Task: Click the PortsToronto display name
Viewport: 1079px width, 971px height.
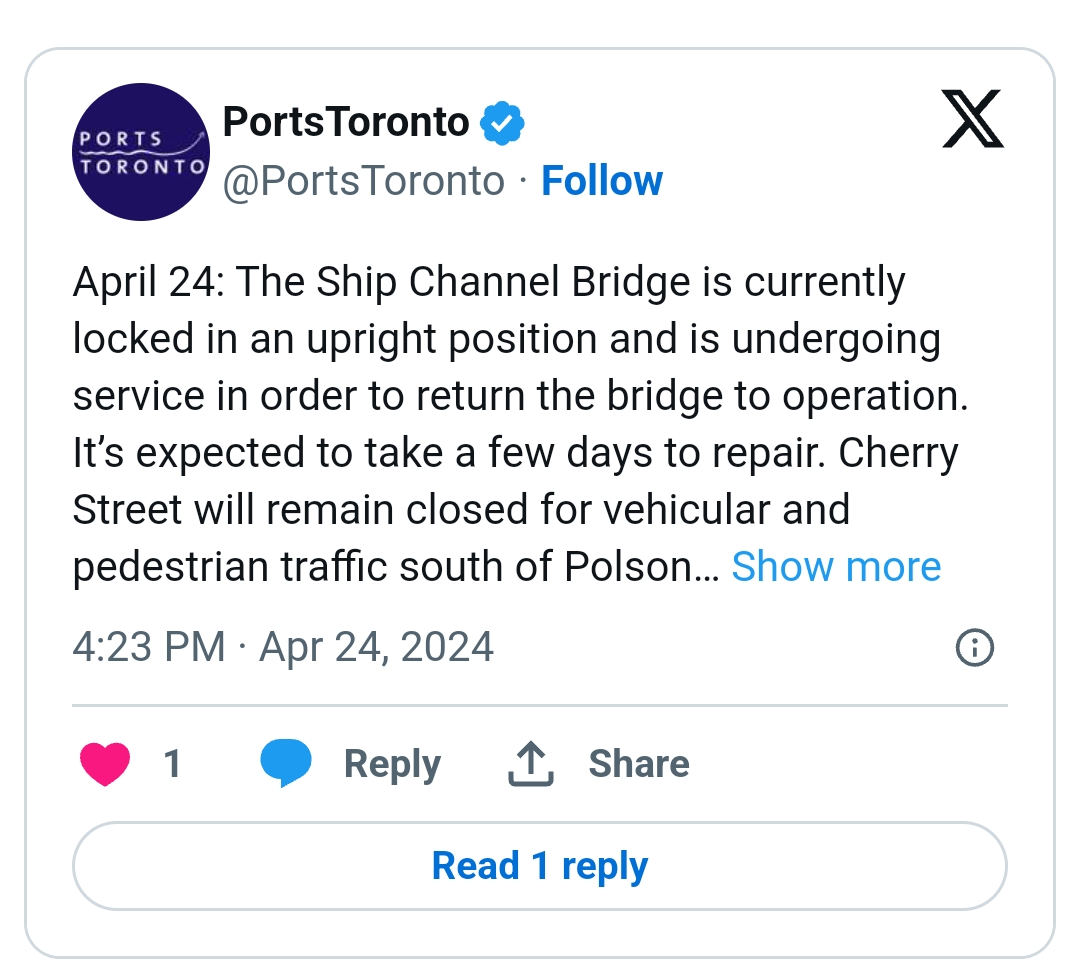Action: pyautogui.click(x=345, y=122)
